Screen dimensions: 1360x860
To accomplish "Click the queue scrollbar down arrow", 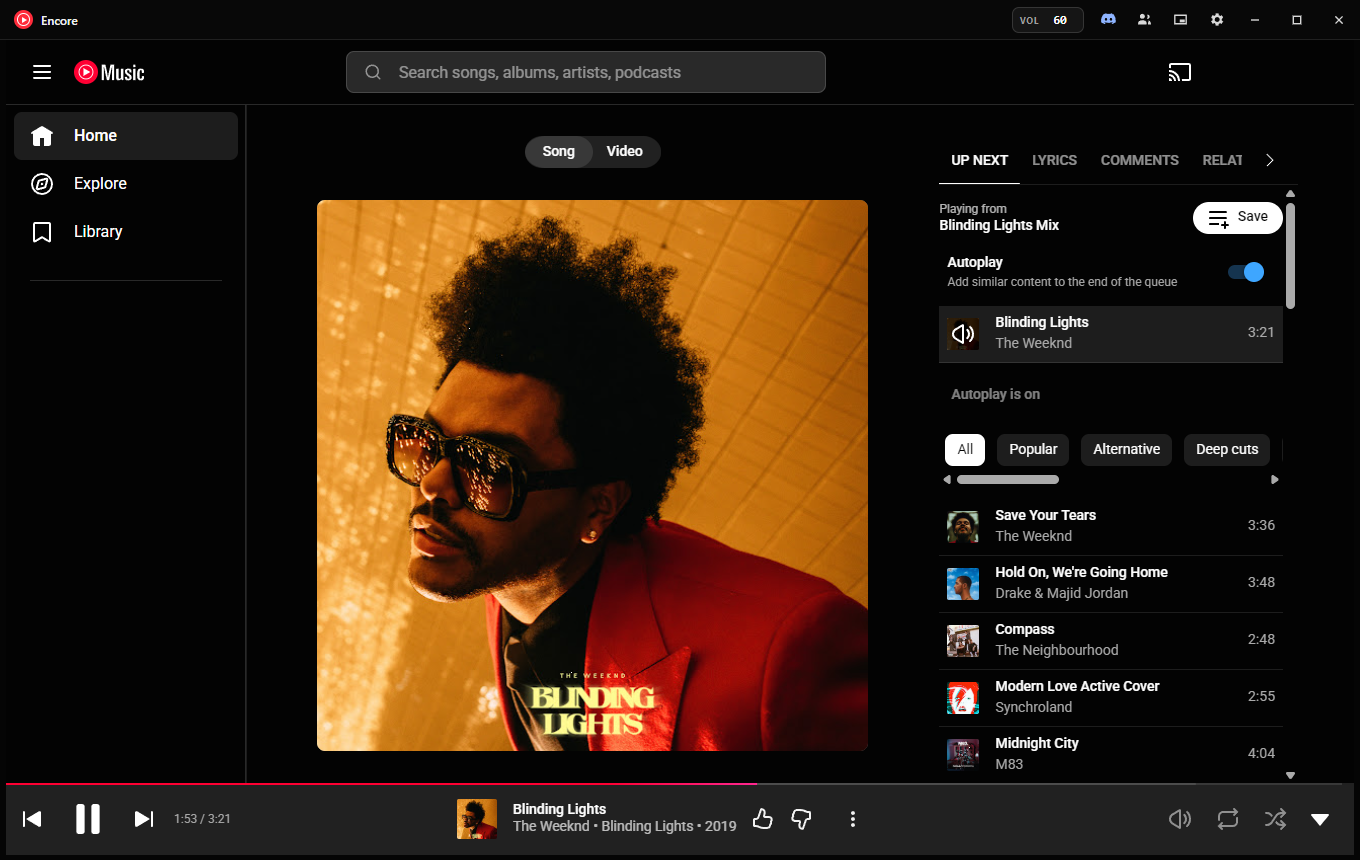I will point(1290,775).
